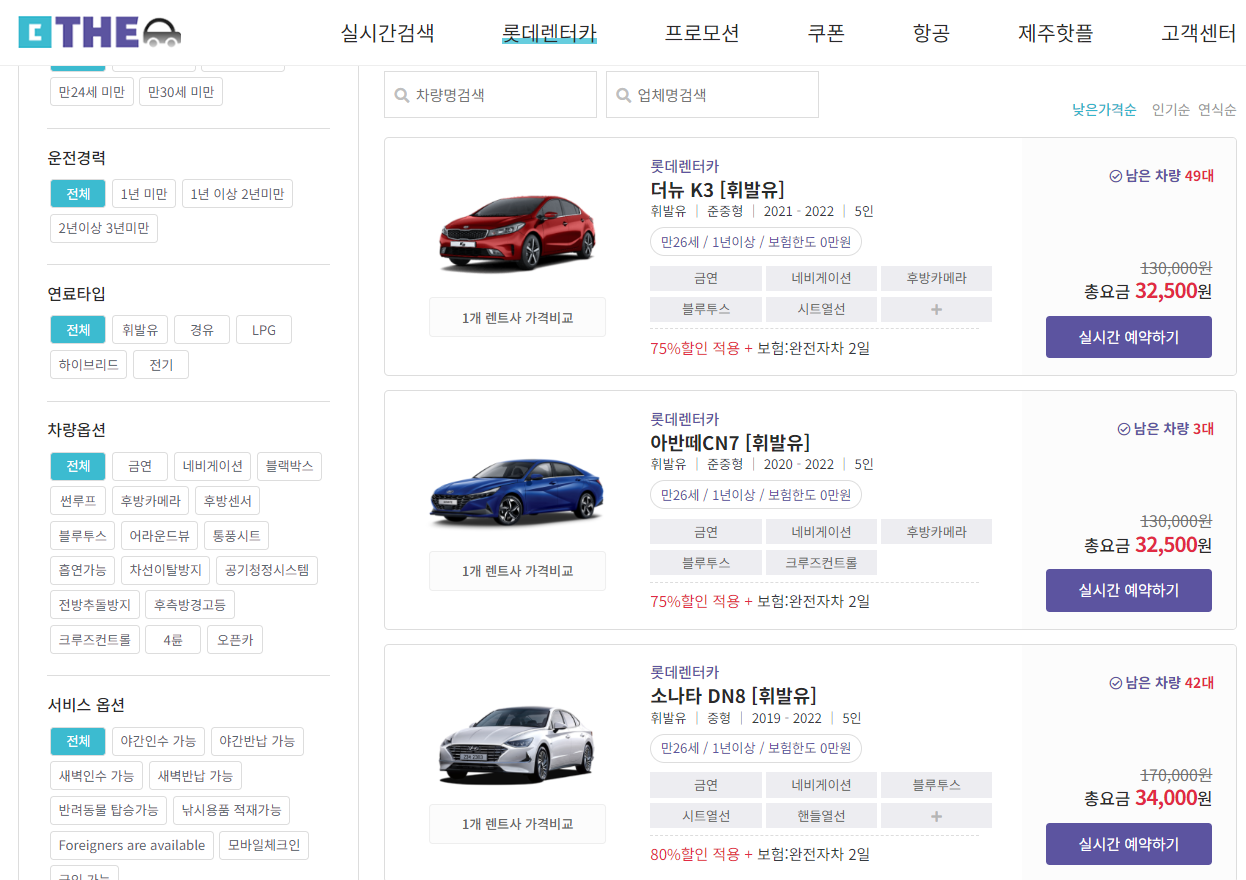Click check icon beside 남은 차량 42대

pyautogui.click(x=1116, y=683)
